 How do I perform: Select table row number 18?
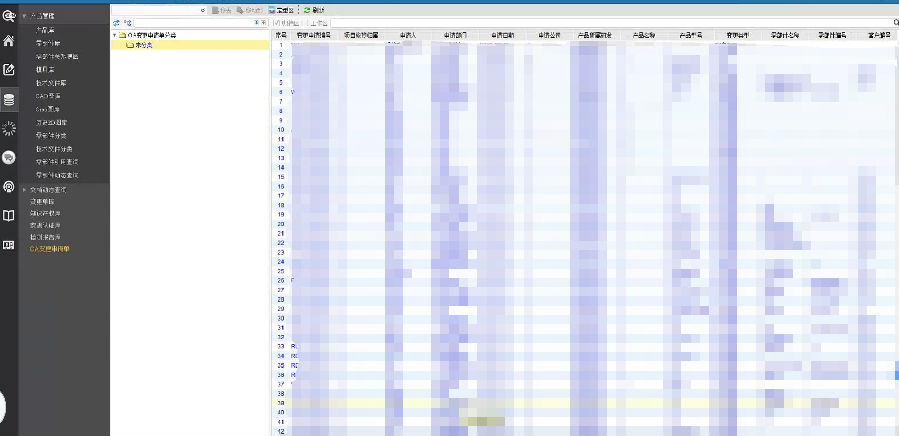[583, 205]
